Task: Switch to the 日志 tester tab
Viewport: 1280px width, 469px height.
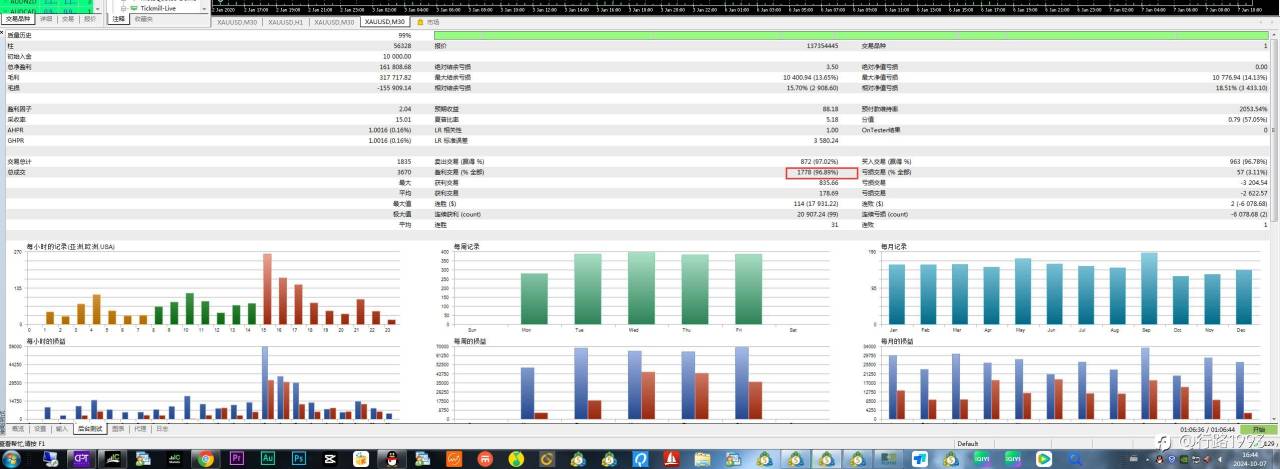Action: pos(162,428)
